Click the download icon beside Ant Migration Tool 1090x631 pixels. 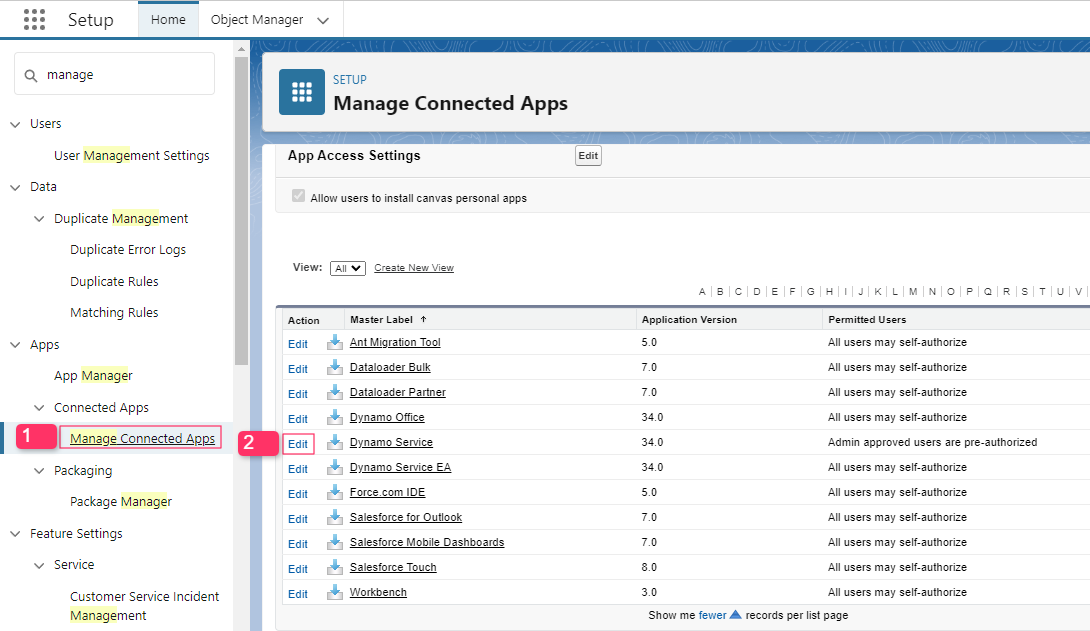(335, 342)
